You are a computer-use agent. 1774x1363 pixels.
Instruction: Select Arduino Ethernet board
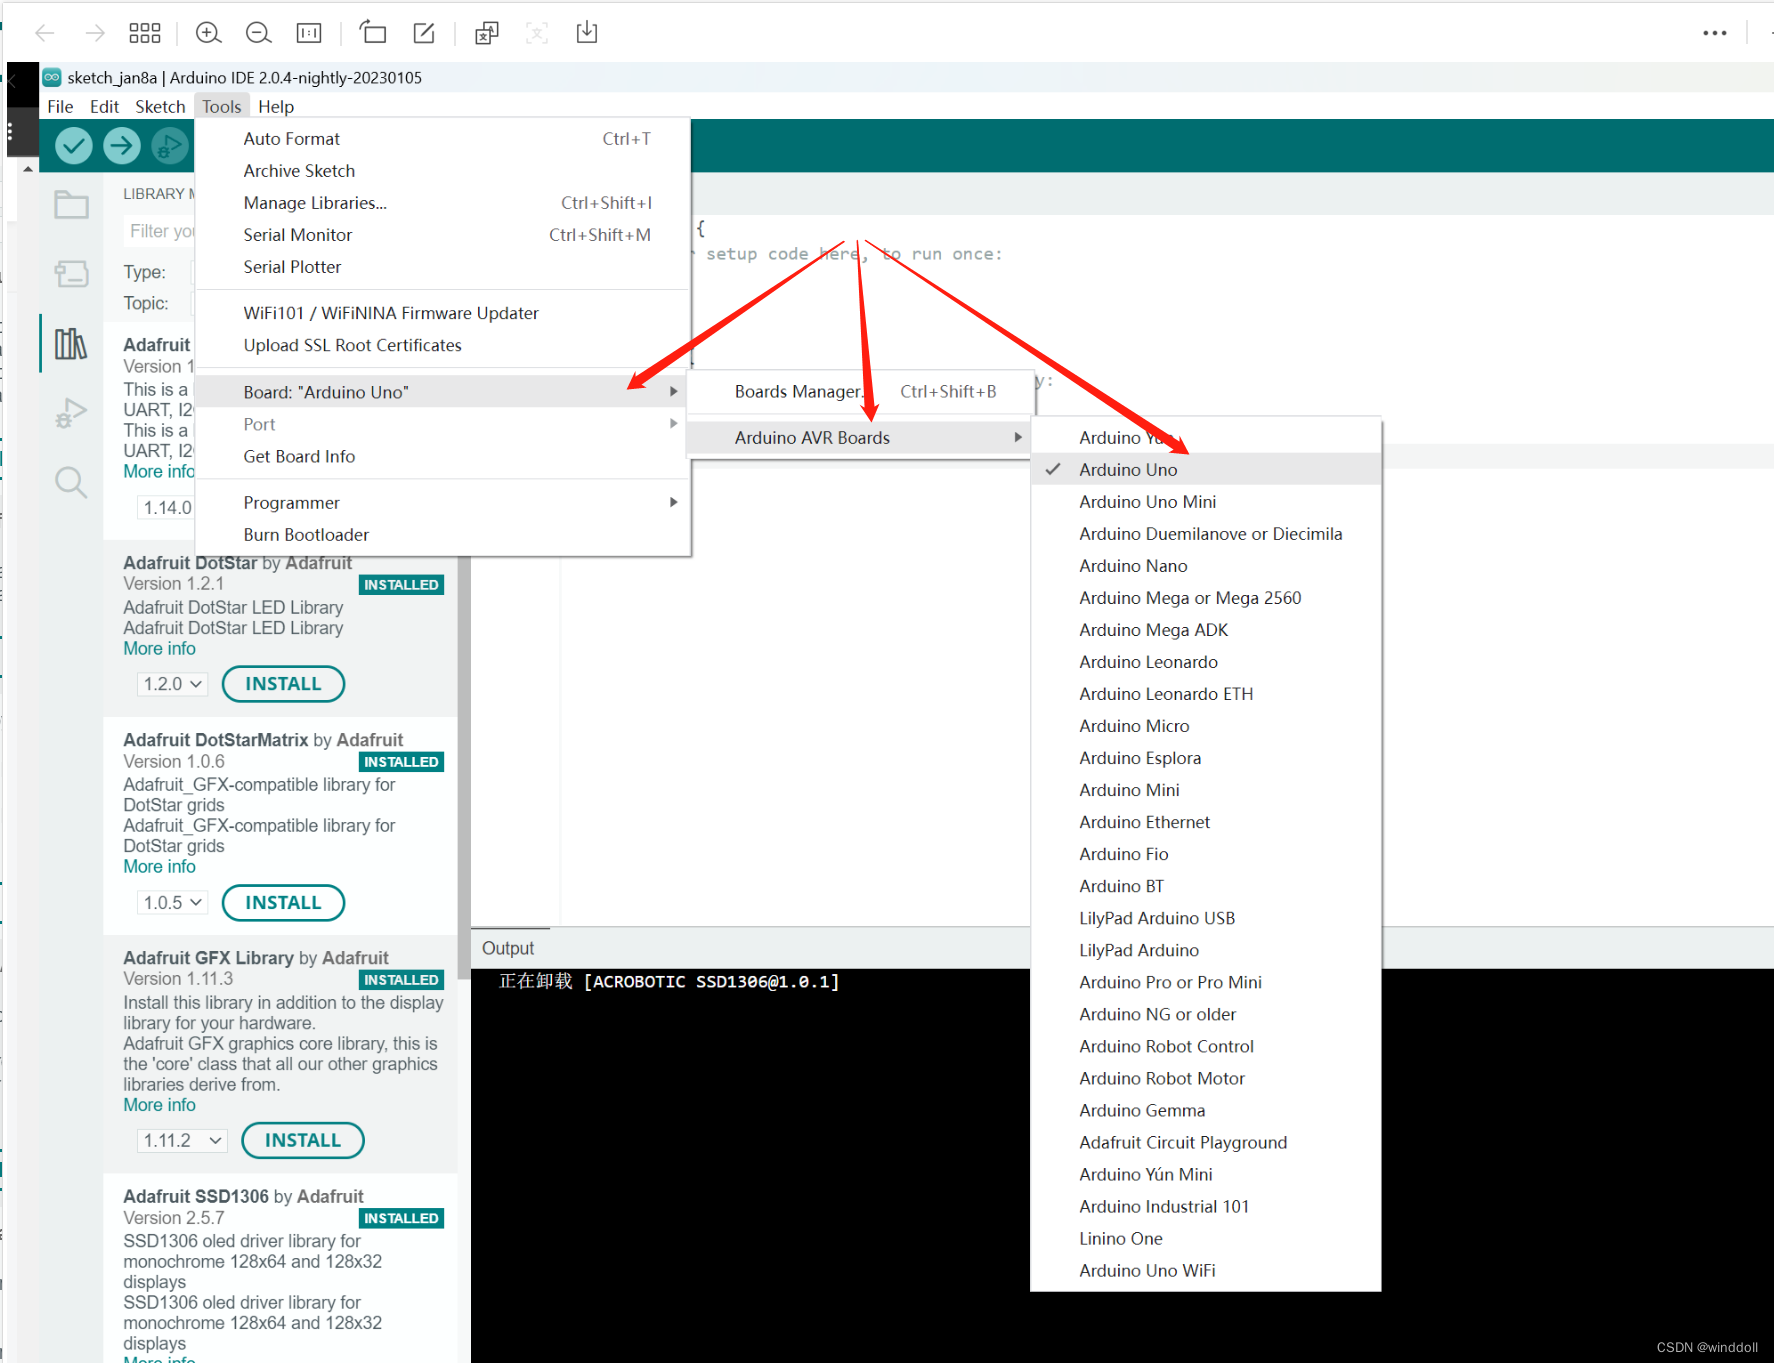pos(1206,821)
